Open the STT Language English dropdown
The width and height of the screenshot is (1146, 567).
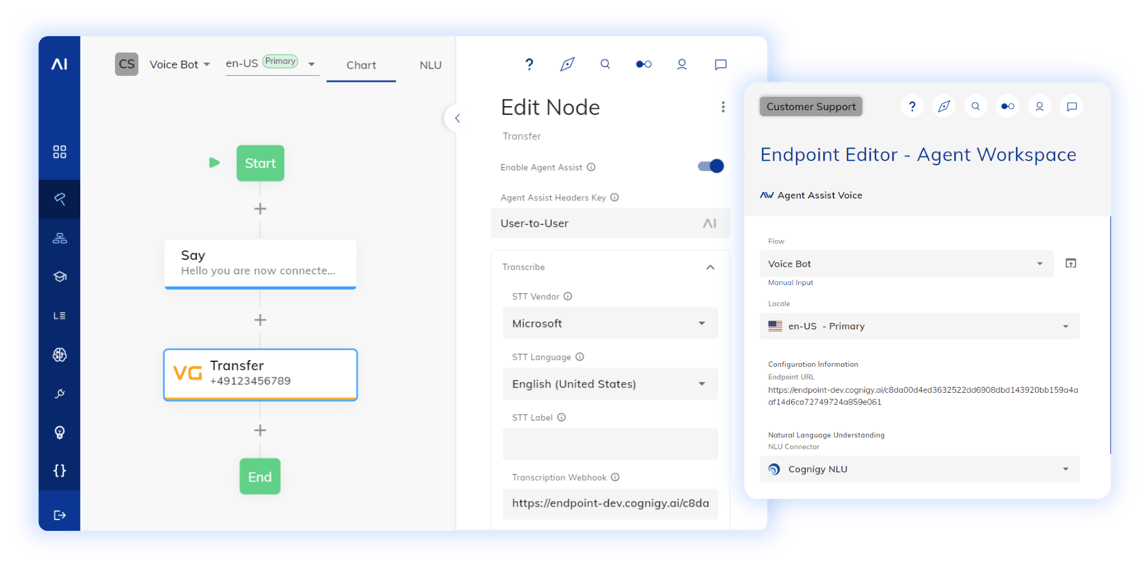tap(610, 384)
